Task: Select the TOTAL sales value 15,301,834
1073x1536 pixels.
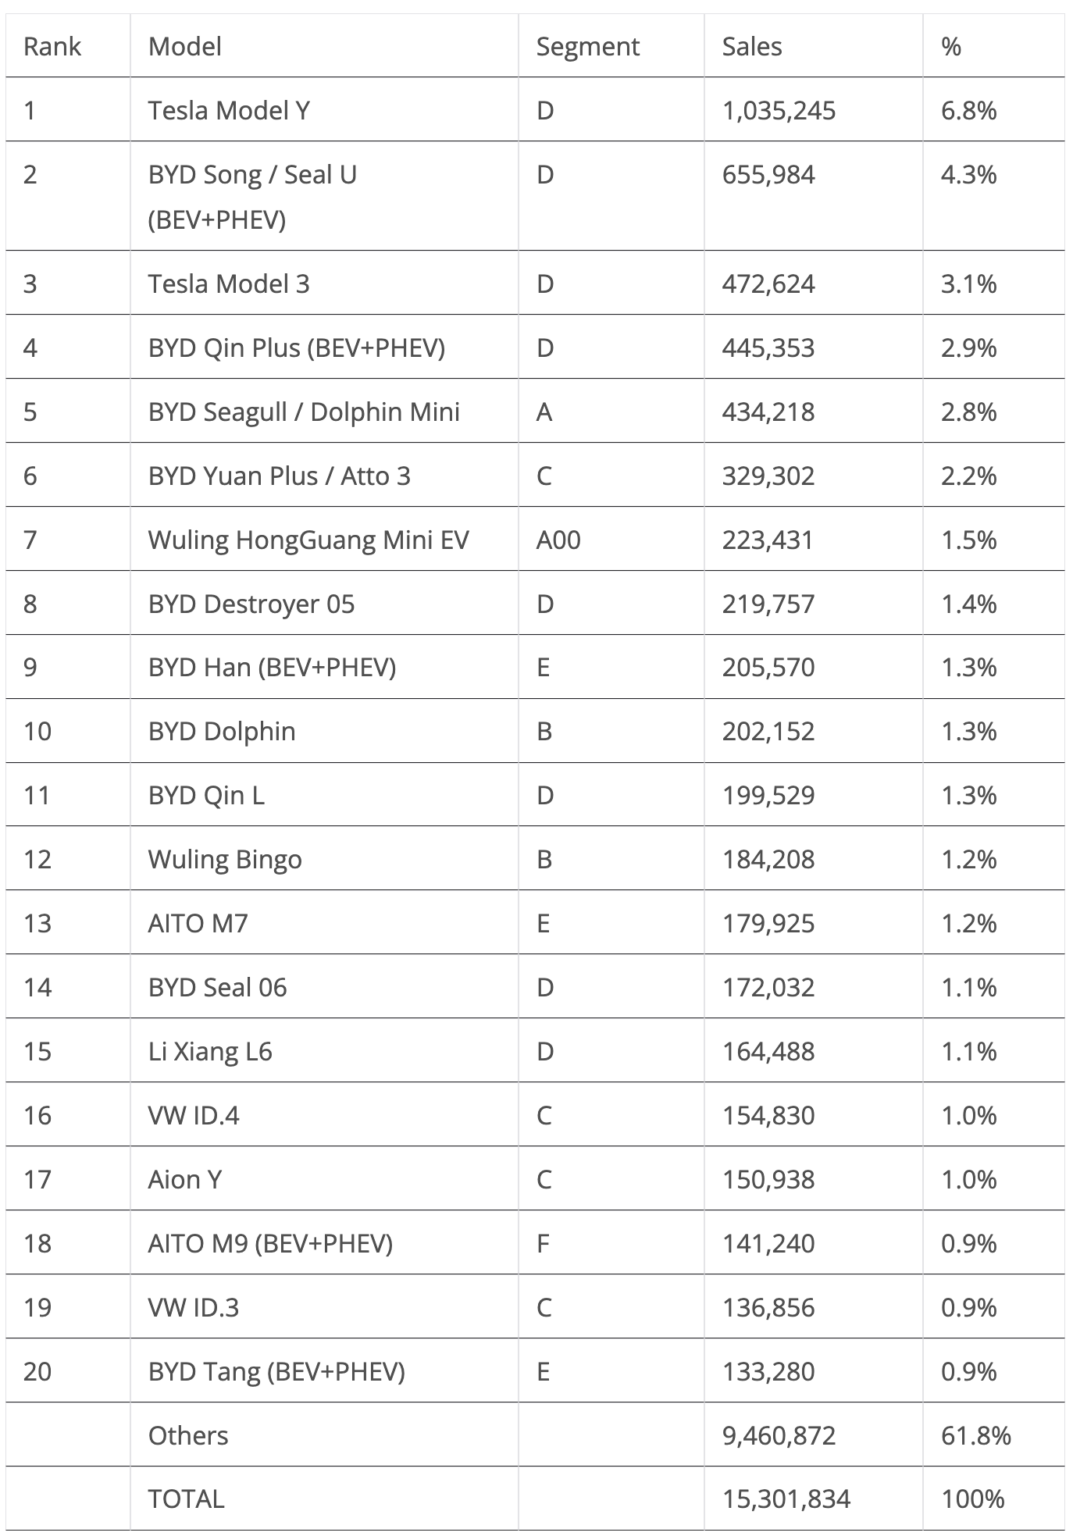Action: [786, 1499]
